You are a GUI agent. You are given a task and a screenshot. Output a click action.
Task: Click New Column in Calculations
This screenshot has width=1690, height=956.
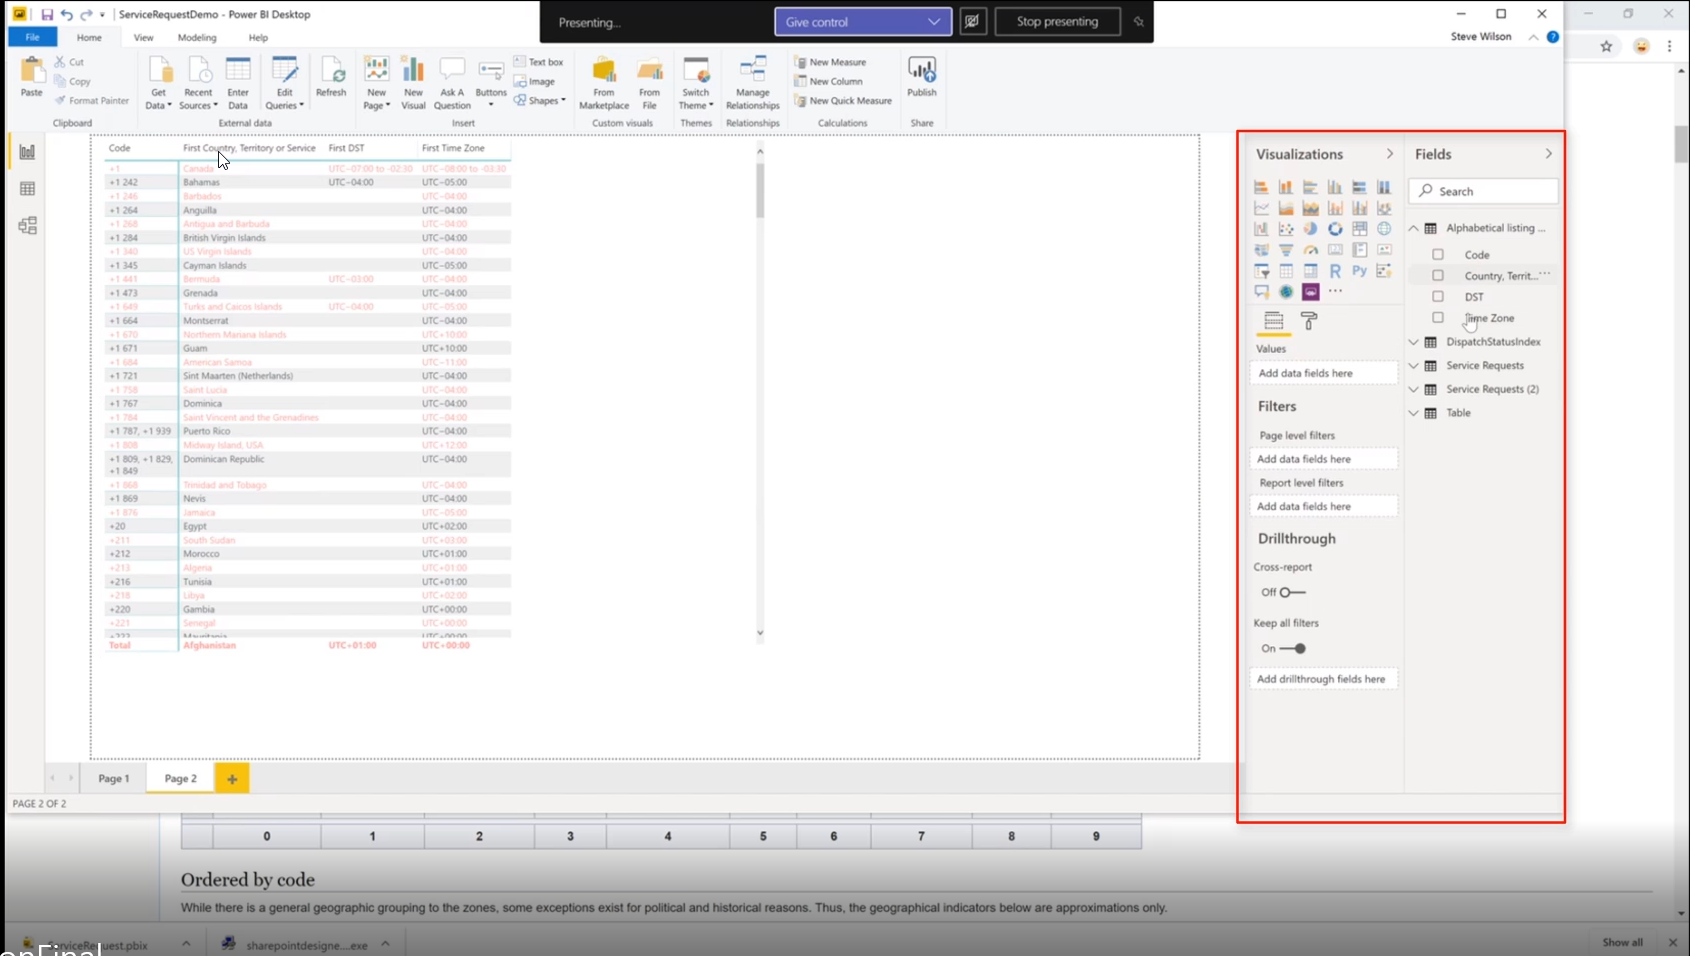[828, 81]
